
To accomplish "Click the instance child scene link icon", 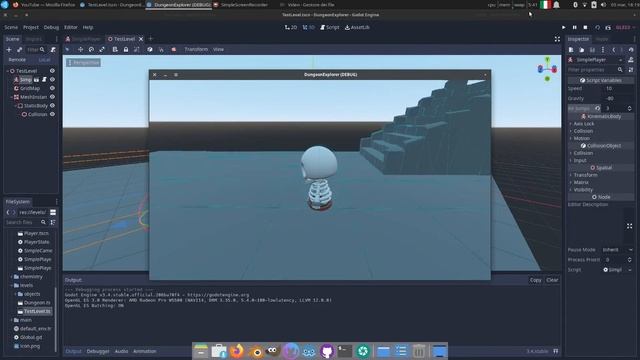I will 19,49.
